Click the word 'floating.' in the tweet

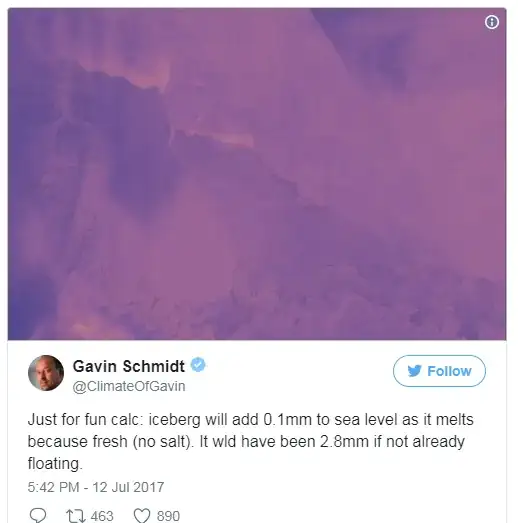(55, 464)
